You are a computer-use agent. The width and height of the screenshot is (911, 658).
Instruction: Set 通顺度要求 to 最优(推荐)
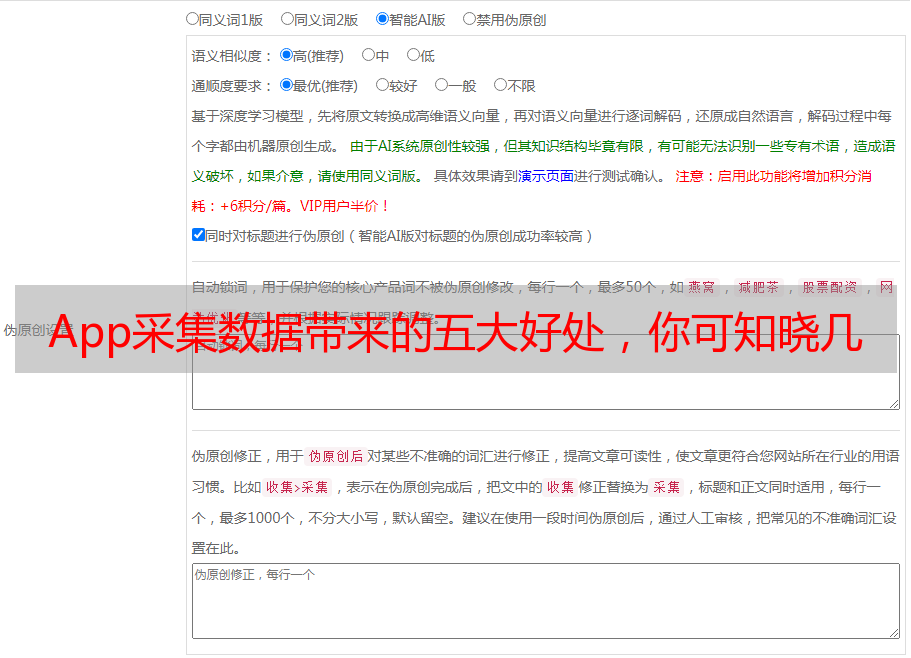tap(286, 85)
